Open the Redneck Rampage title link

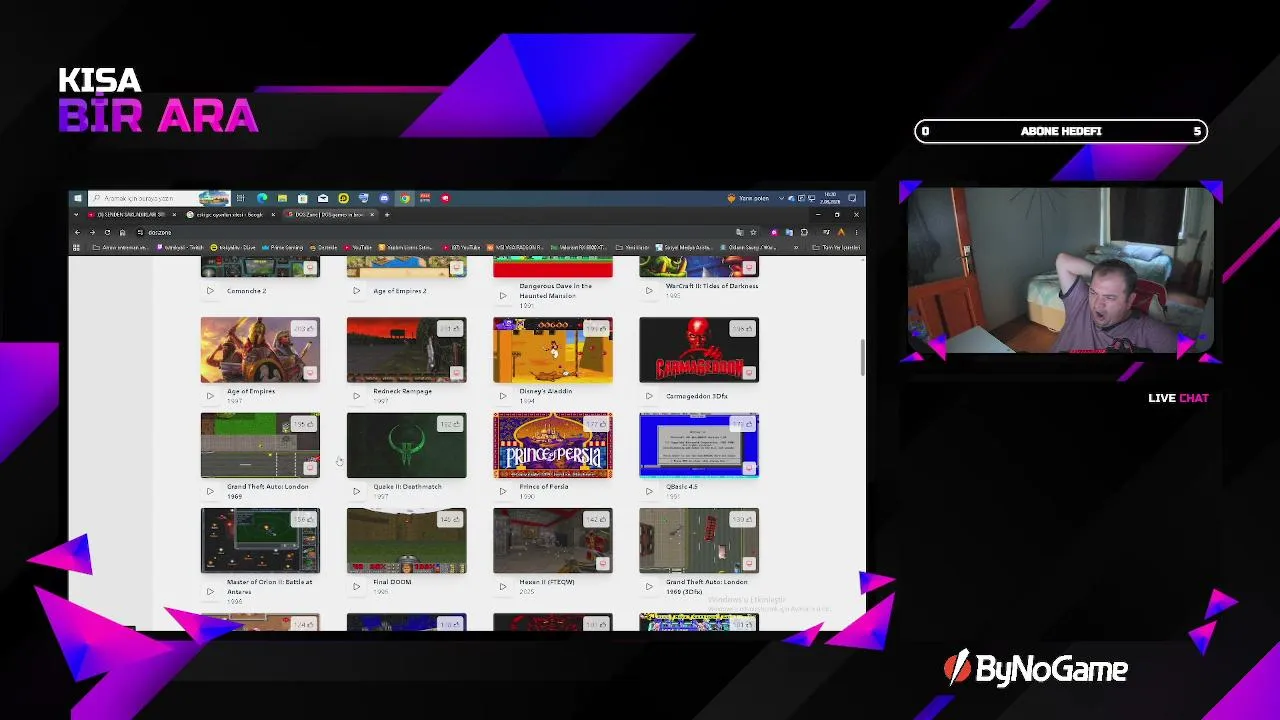coord(403,391)
